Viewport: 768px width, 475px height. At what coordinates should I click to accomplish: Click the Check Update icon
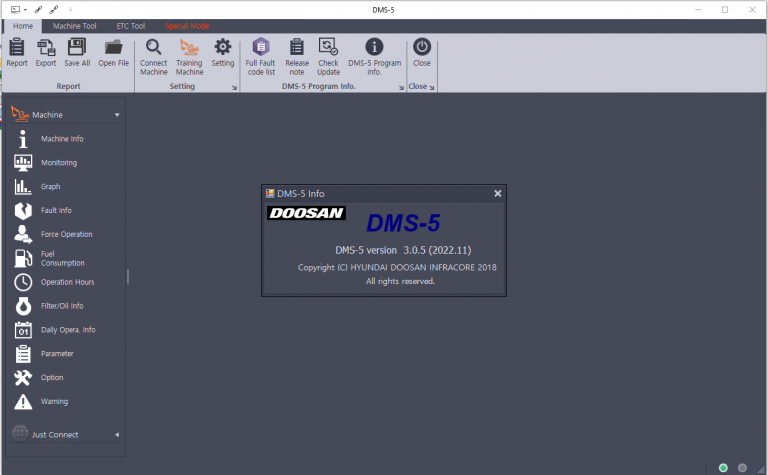coord(328,47)
